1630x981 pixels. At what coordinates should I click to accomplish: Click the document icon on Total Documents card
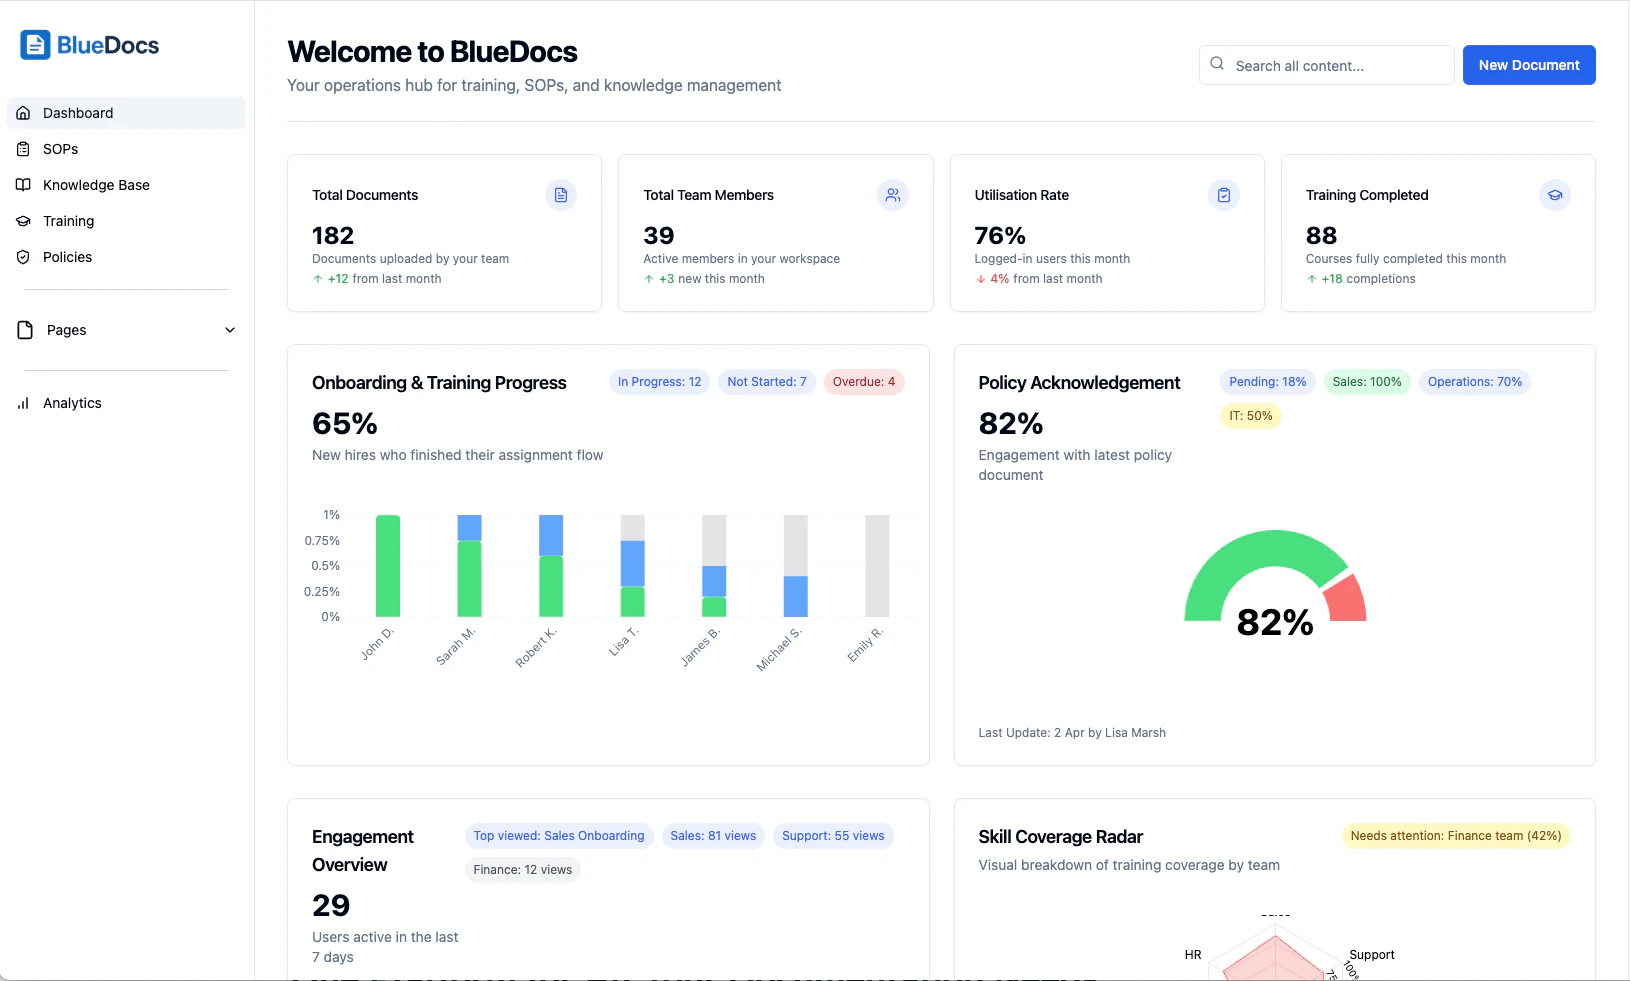point(561,195)
